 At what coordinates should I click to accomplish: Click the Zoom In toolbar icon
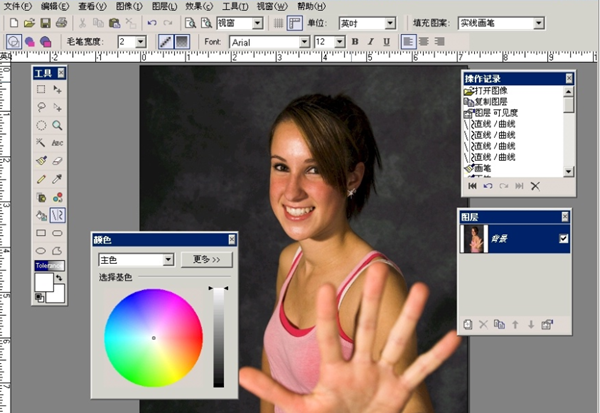tap(207, 23)
